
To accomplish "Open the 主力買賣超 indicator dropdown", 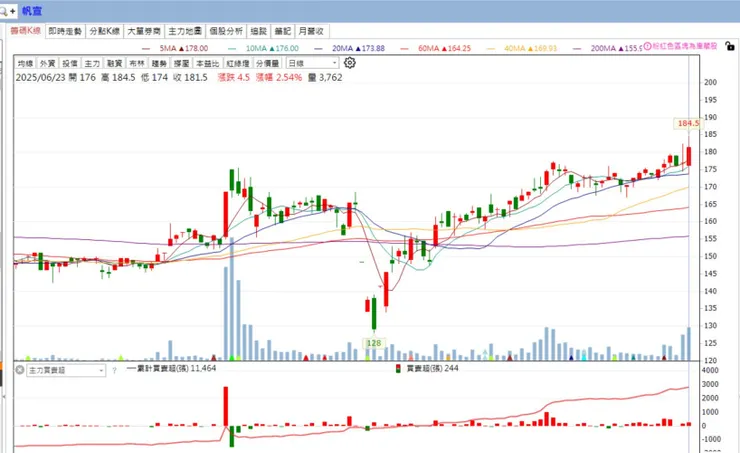I will coord(66,371).
